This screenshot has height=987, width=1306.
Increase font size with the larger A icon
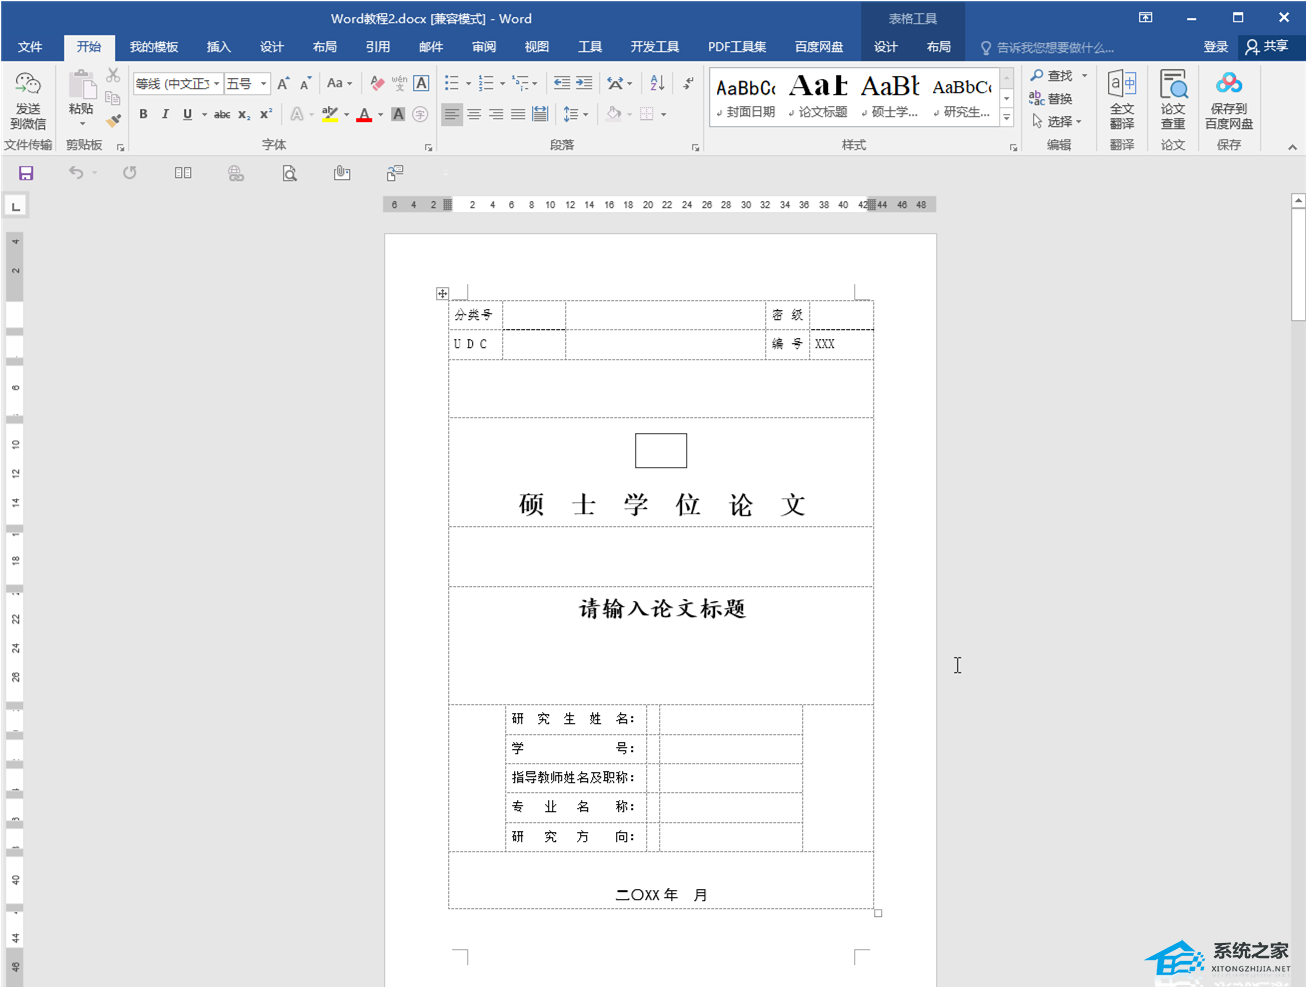click(283, 84)
